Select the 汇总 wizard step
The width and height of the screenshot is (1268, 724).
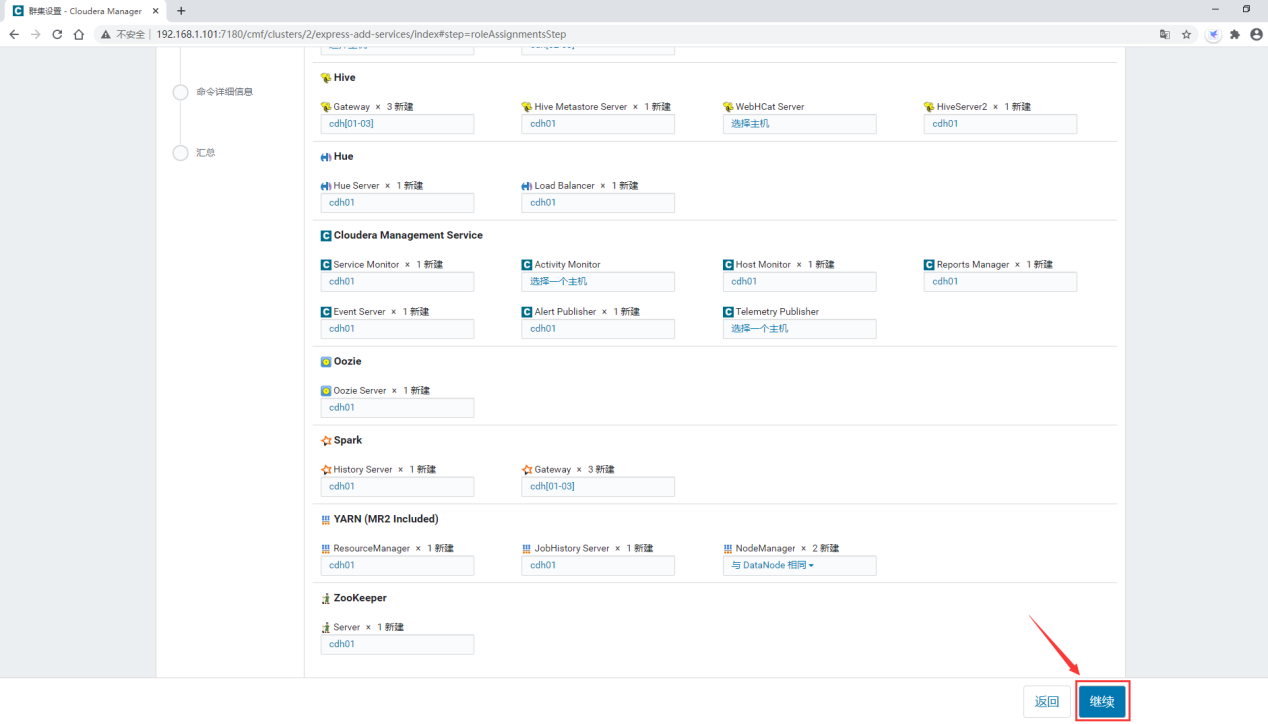[x=206, y=153]
